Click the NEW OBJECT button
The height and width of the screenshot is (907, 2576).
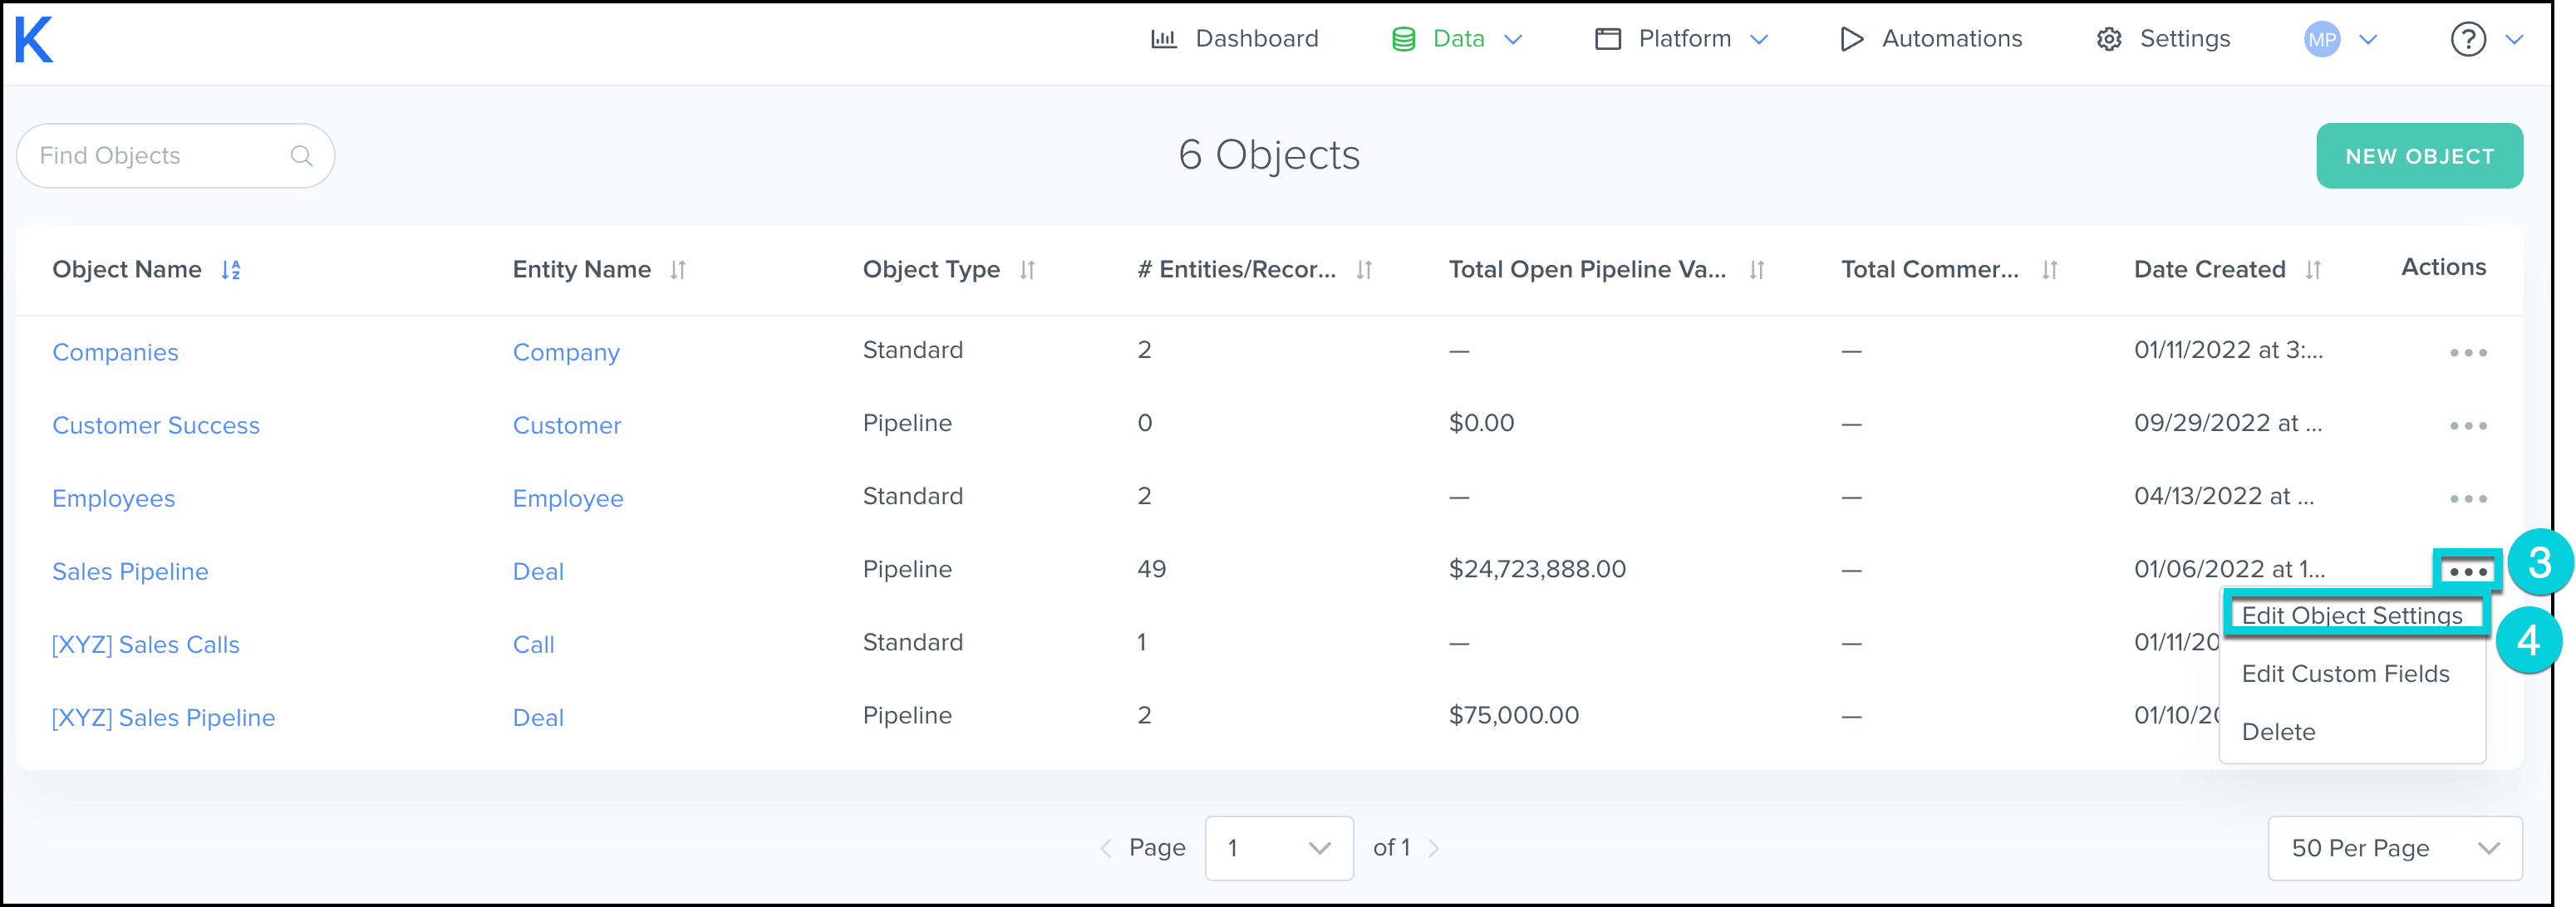[x=2418, y=156]
